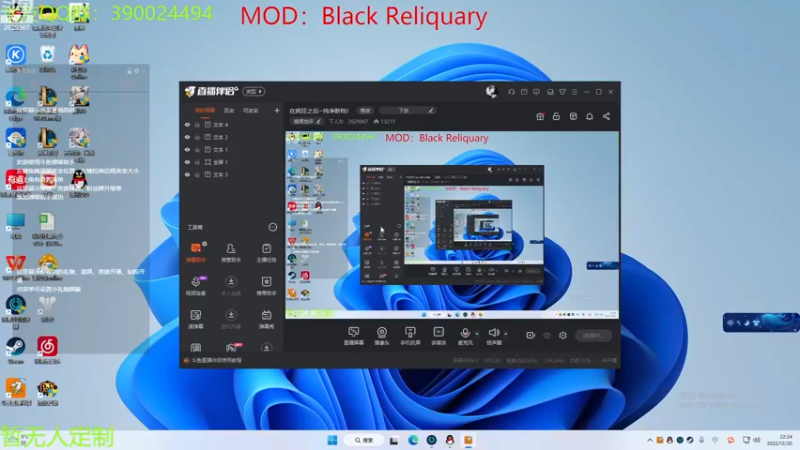
Task: Open the category selector beside 修改
Action: [407, 110]
